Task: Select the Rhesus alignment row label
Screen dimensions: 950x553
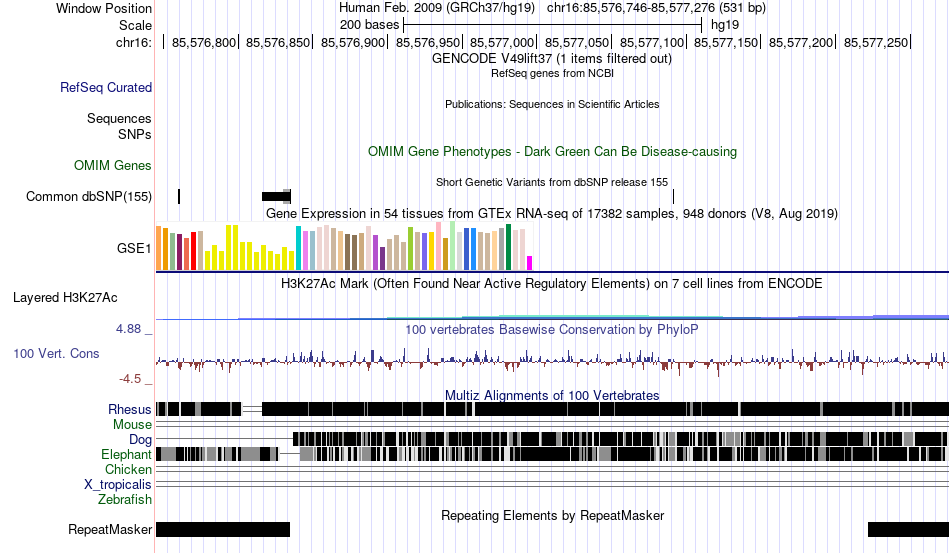Action: (x=130, y=409)
